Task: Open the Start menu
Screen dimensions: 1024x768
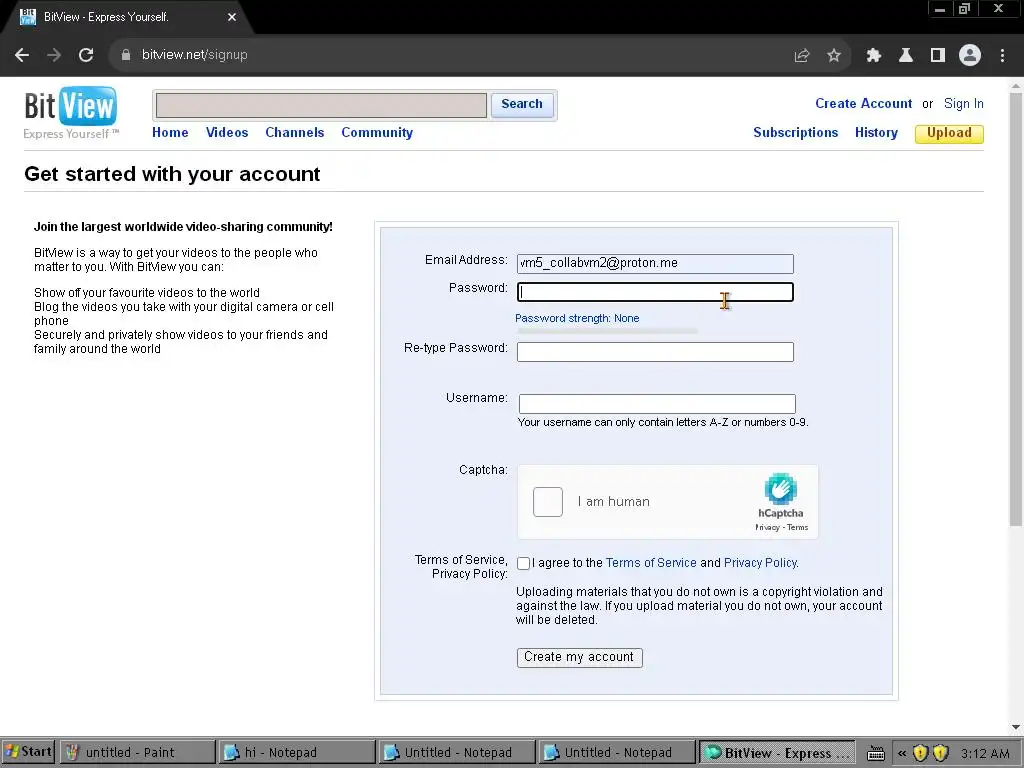Action: point(27,752)
